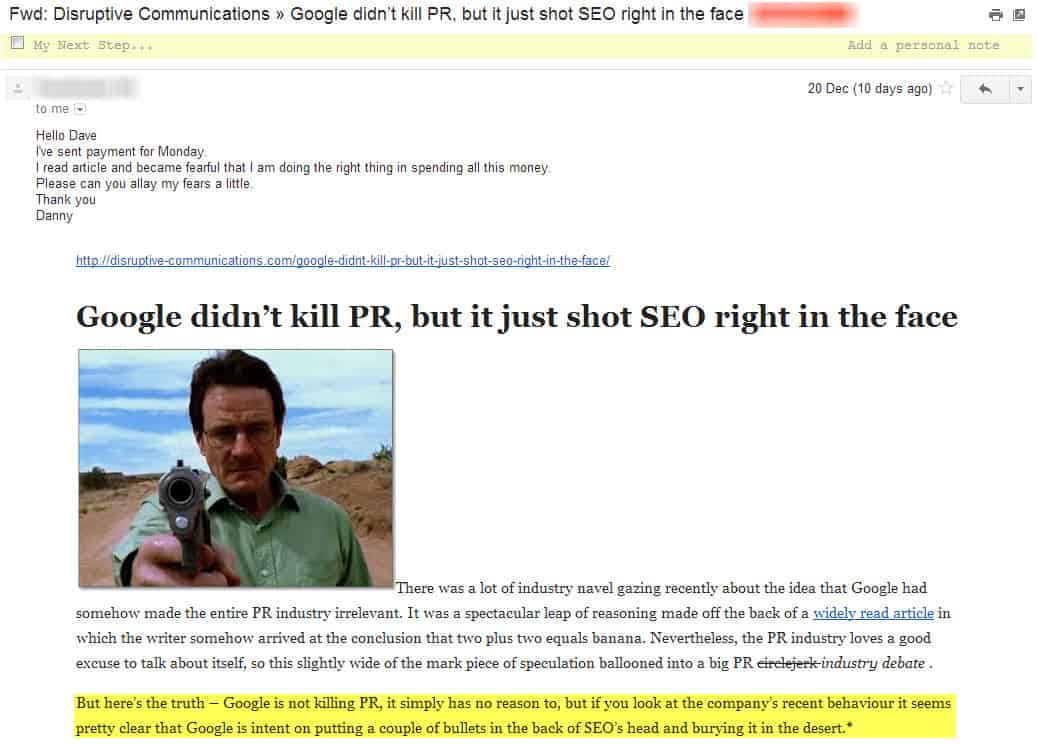This screenshot has width=1037, height=744.
Task: Open the article photo of the man with the gun
Action: (x=235, y=468)
